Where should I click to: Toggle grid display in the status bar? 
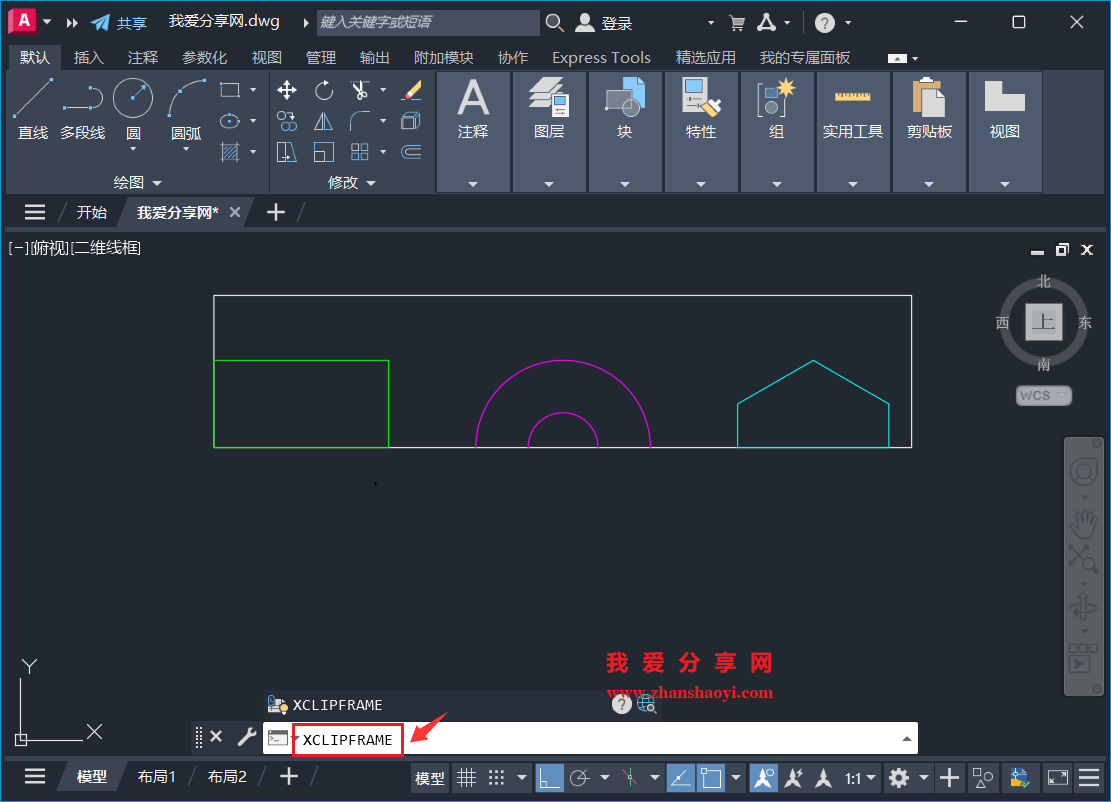pos(467,777)
